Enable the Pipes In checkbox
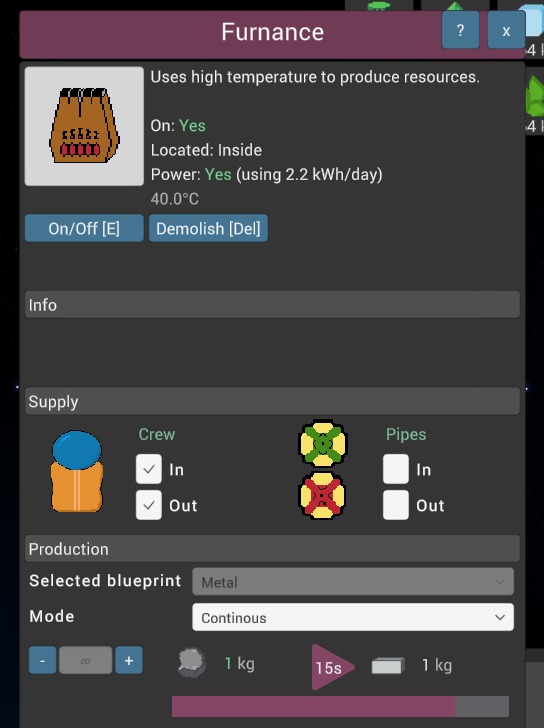The image size is (544, 728). coord(396,469)
